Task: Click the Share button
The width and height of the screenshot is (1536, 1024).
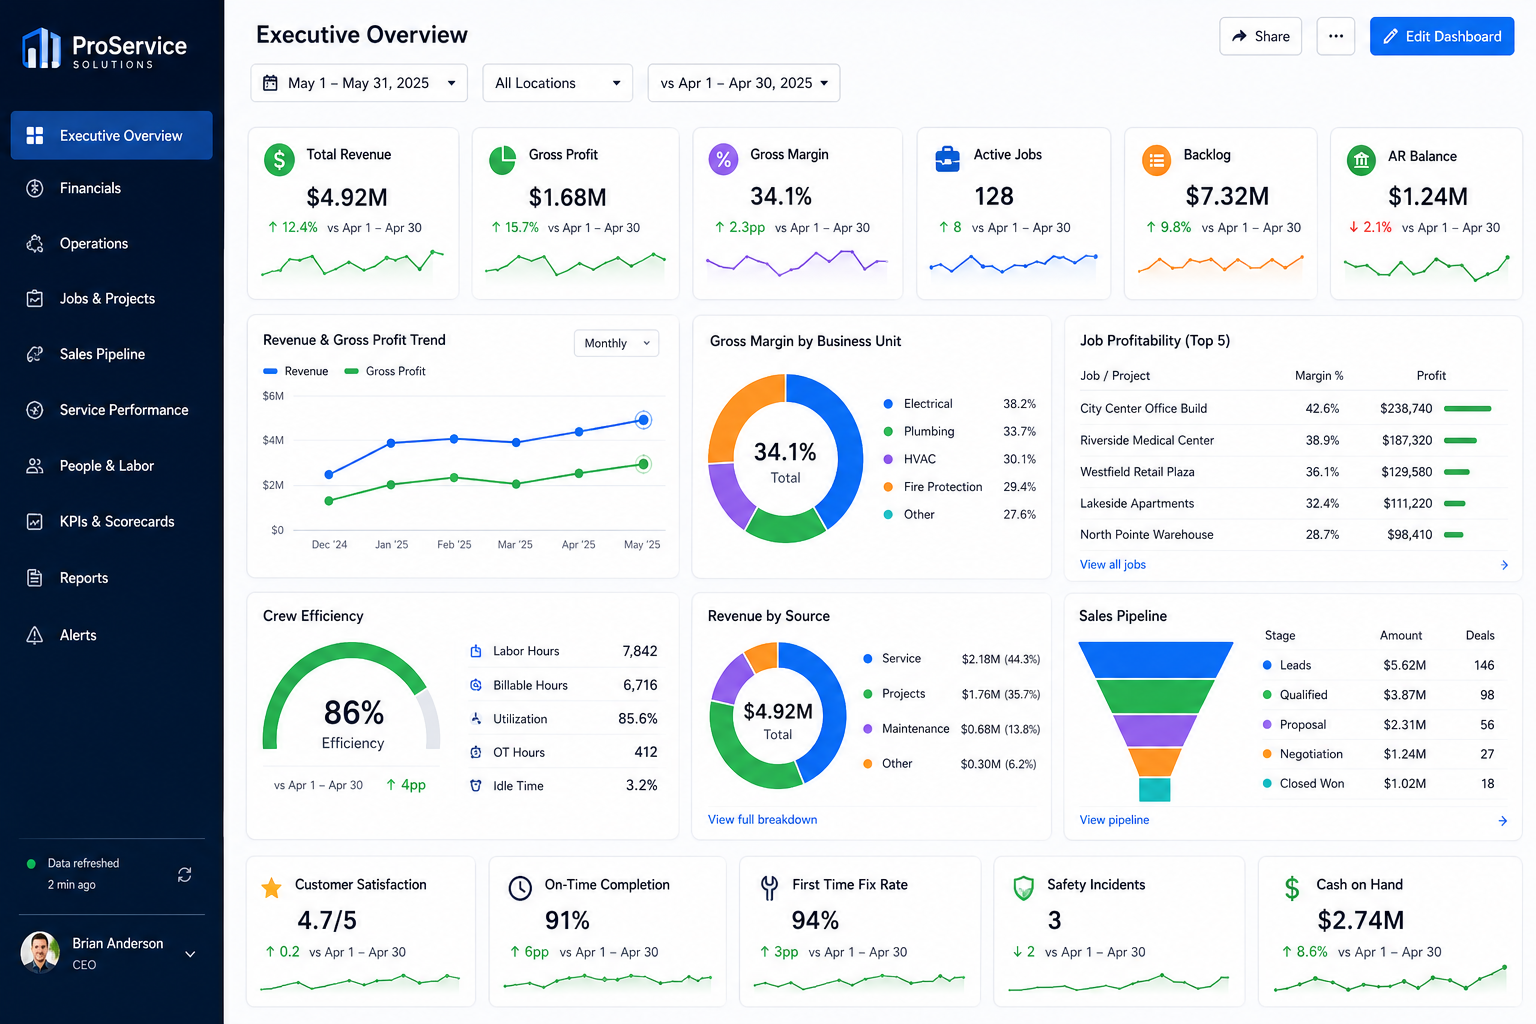Action: [x=1260, y=36]
